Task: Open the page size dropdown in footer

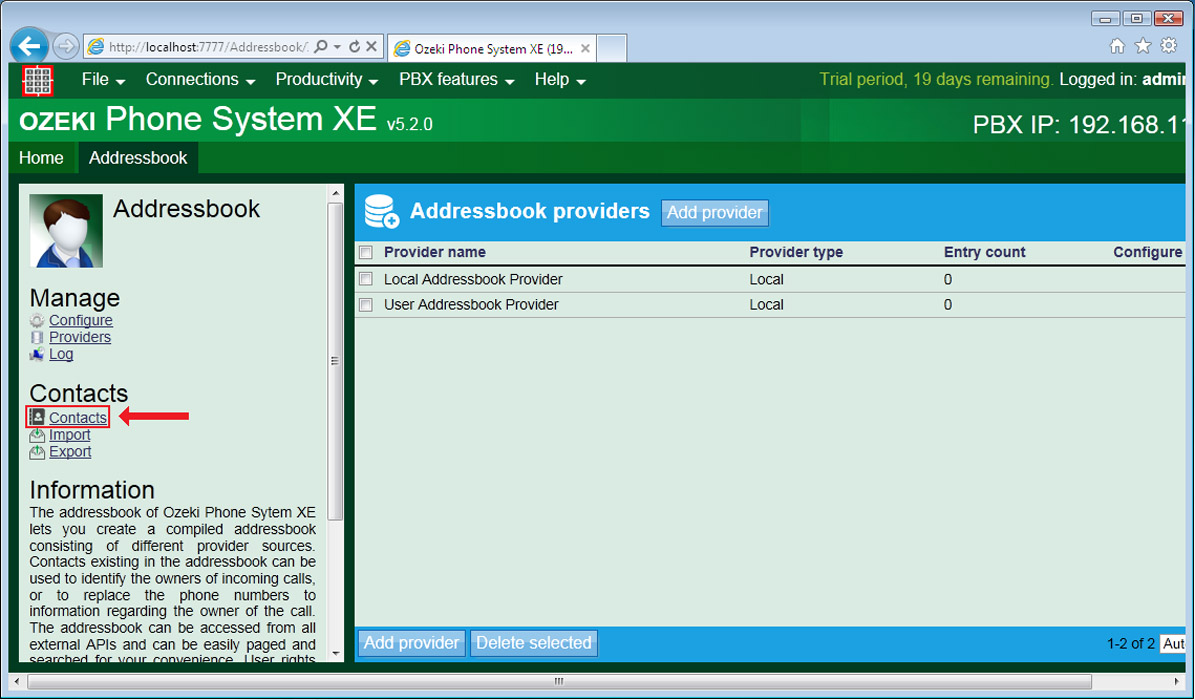Action: point(1173,644)
